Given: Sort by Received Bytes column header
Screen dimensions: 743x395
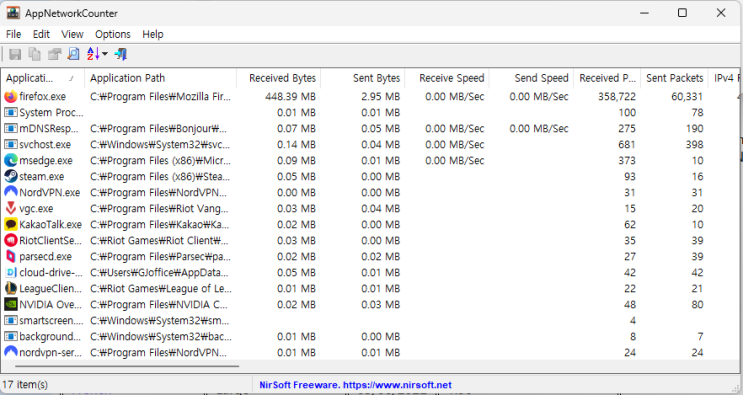Looking at the screenshot, I should click(278, 78).
